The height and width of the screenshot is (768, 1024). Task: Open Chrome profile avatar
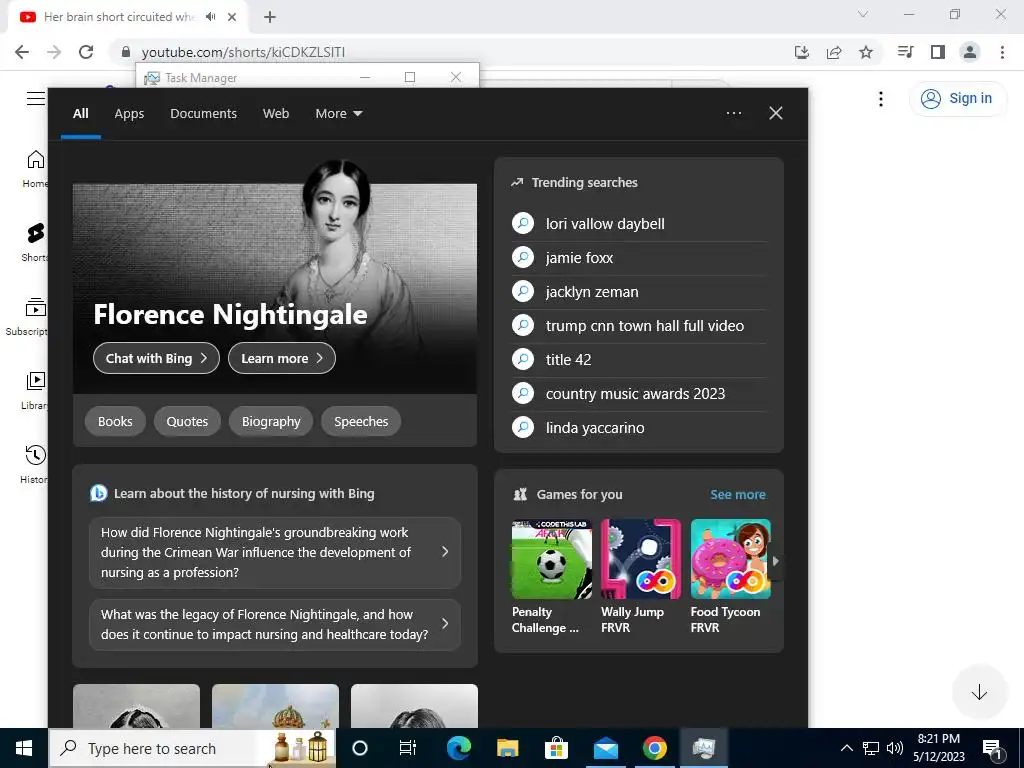970,52
